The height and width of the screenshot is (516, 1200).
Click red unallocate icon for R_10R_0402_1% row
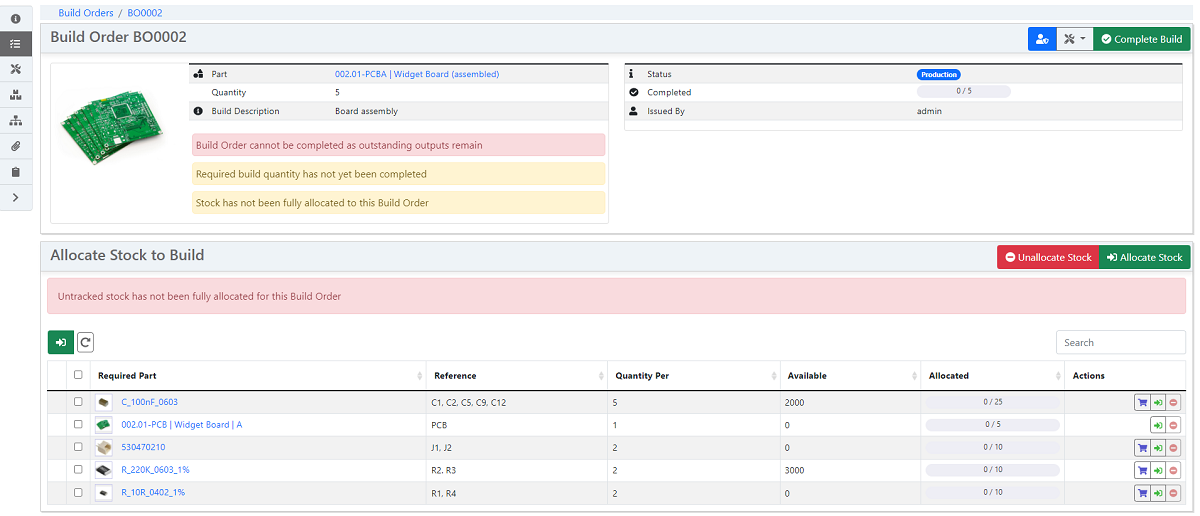tap(1173, 493)
